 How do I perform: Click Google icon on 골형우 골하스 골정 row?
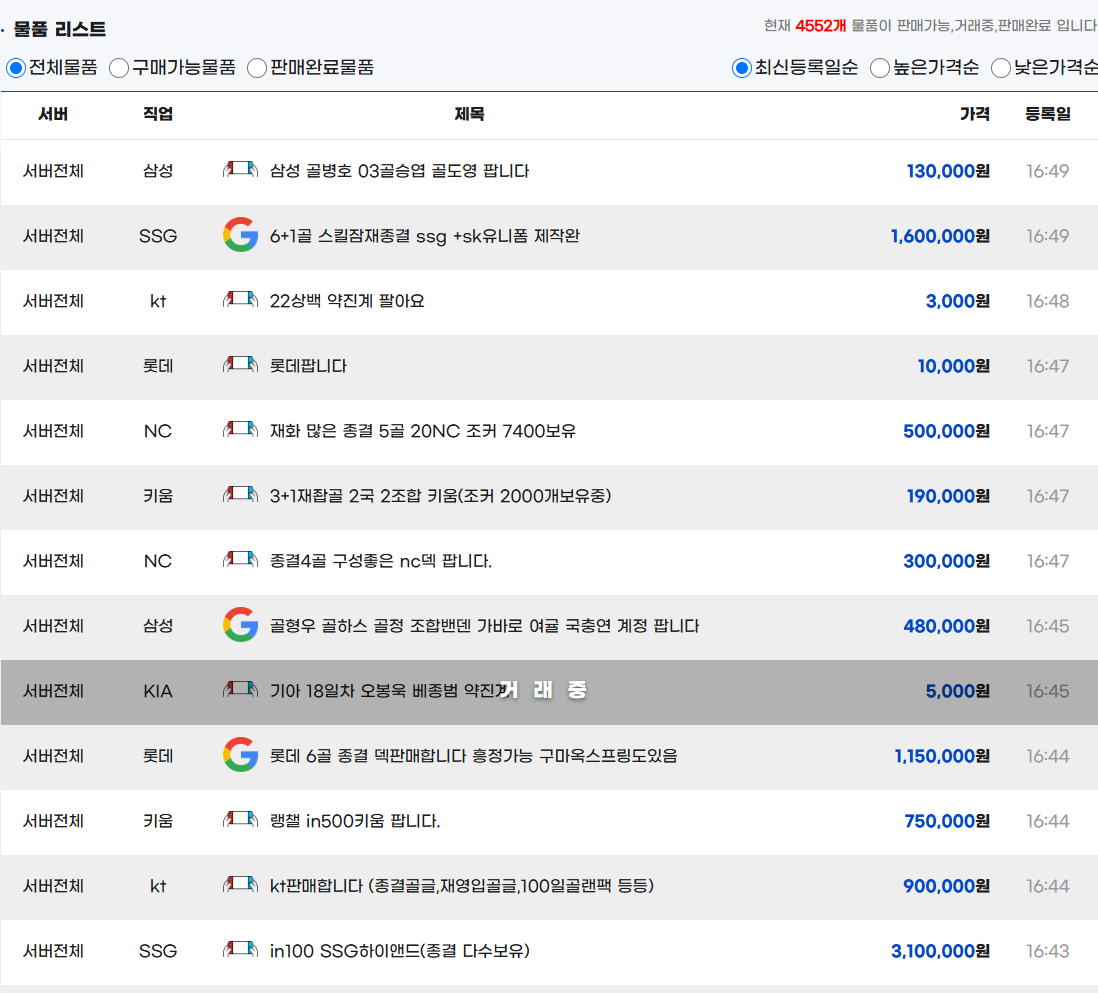240,625
